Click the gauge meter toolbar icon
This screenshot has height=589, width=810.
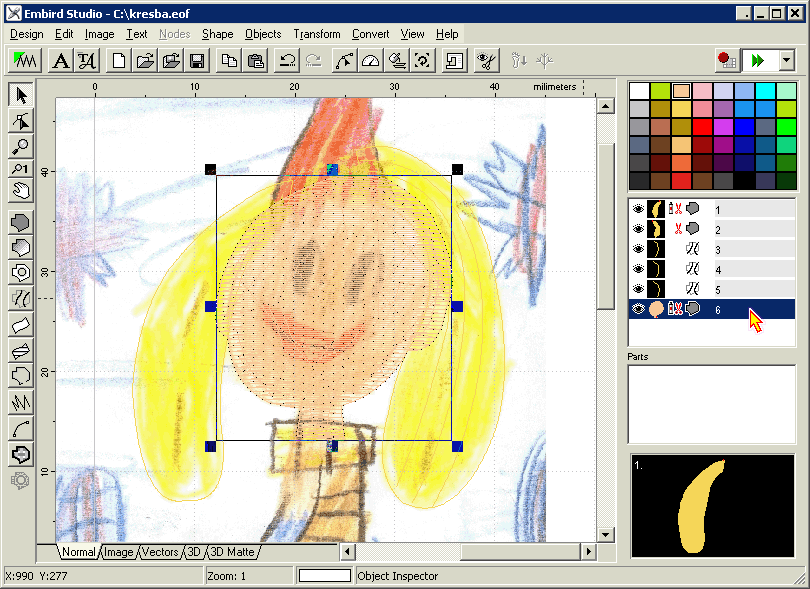pos(370,60)
